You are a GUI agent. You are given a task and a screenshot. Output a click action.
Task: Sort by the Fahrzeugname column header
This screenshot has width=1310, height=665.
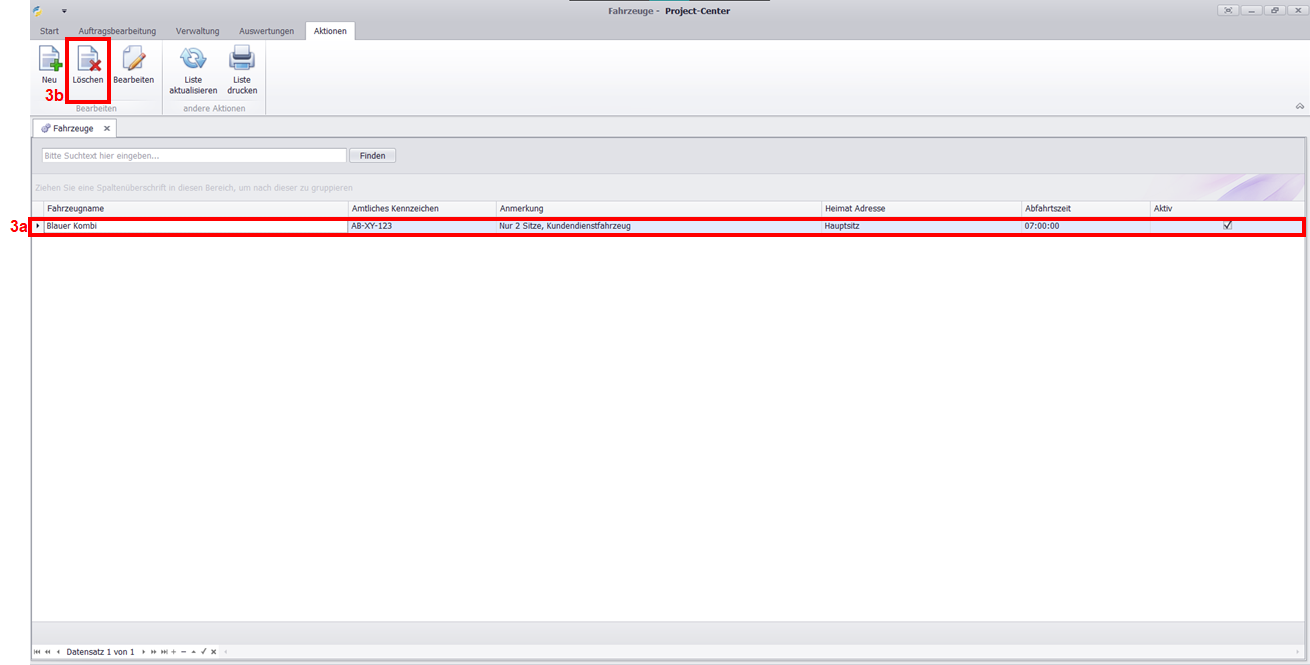point(195,208)
